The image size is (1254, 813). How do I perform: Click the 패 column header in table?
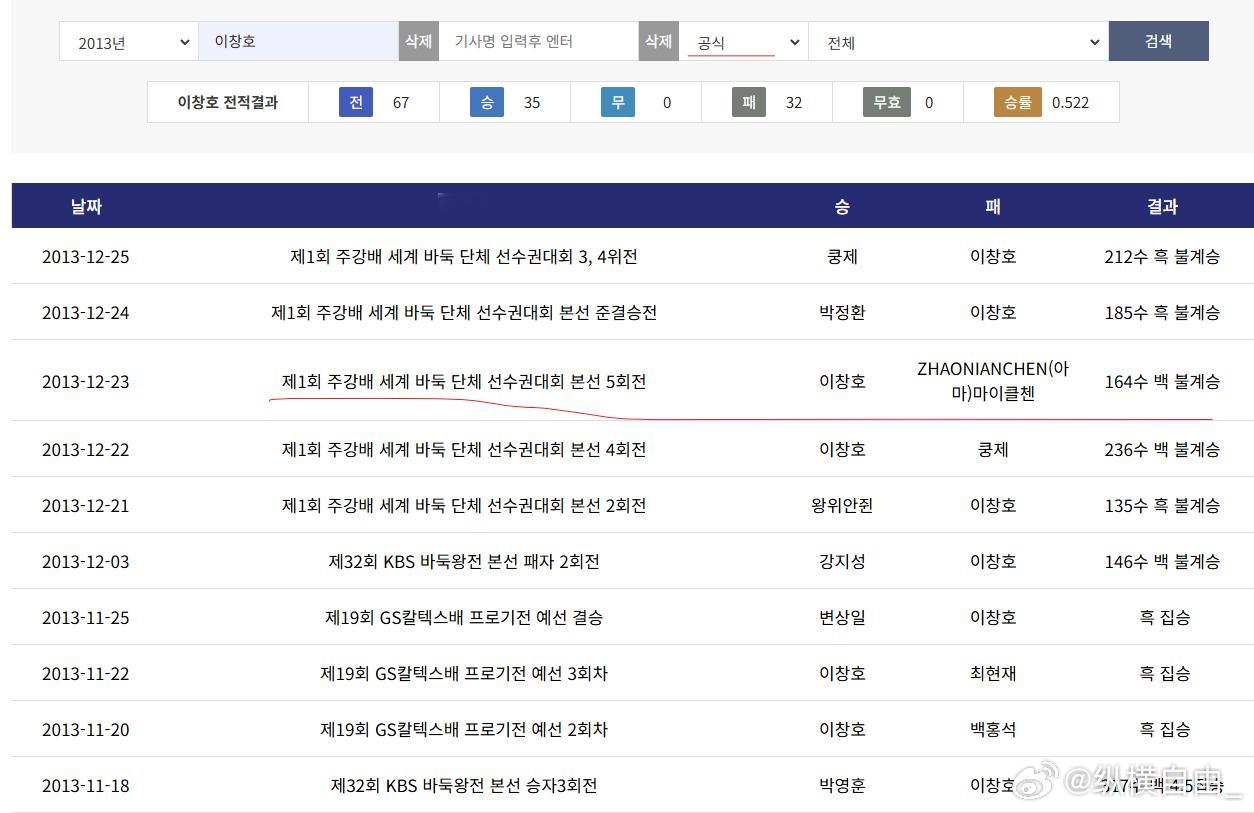click(x=993, y=206)
